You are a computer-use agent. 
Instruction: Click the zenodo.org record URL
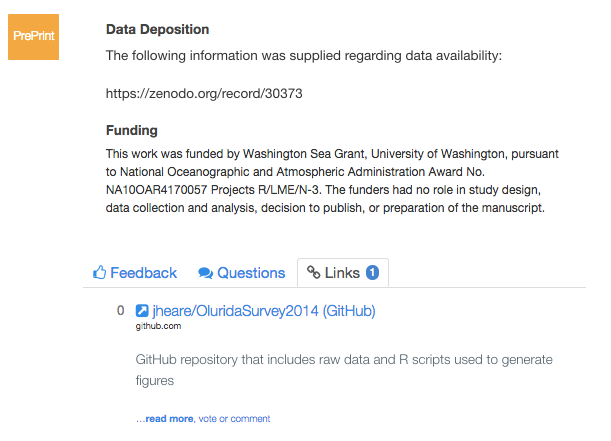204,93
